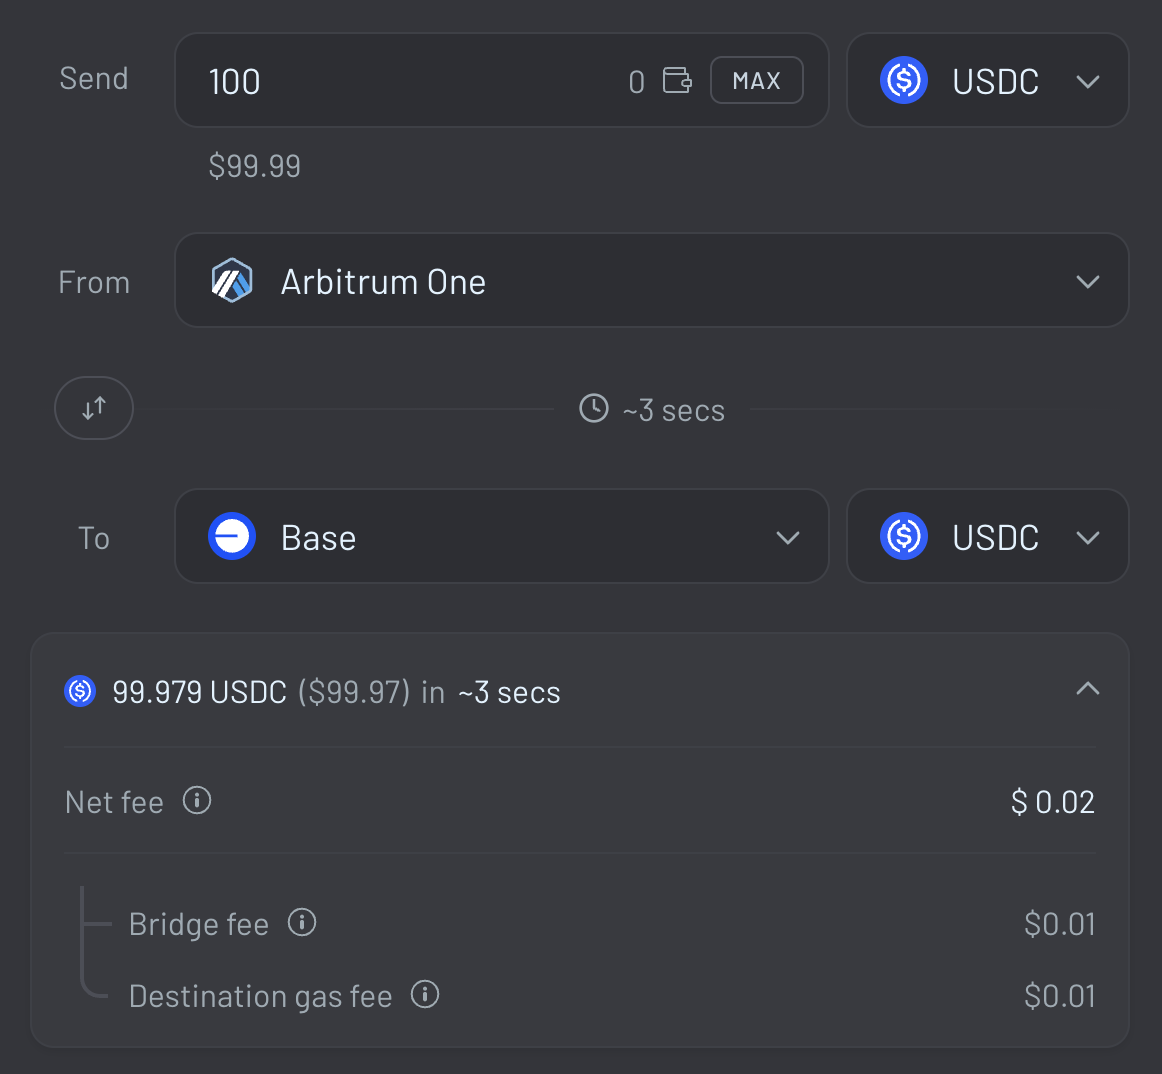The width and height of the screenshot is (1162, 1074).
Task: Click the clock icon near ~3 secs
Action: (594, 408)
